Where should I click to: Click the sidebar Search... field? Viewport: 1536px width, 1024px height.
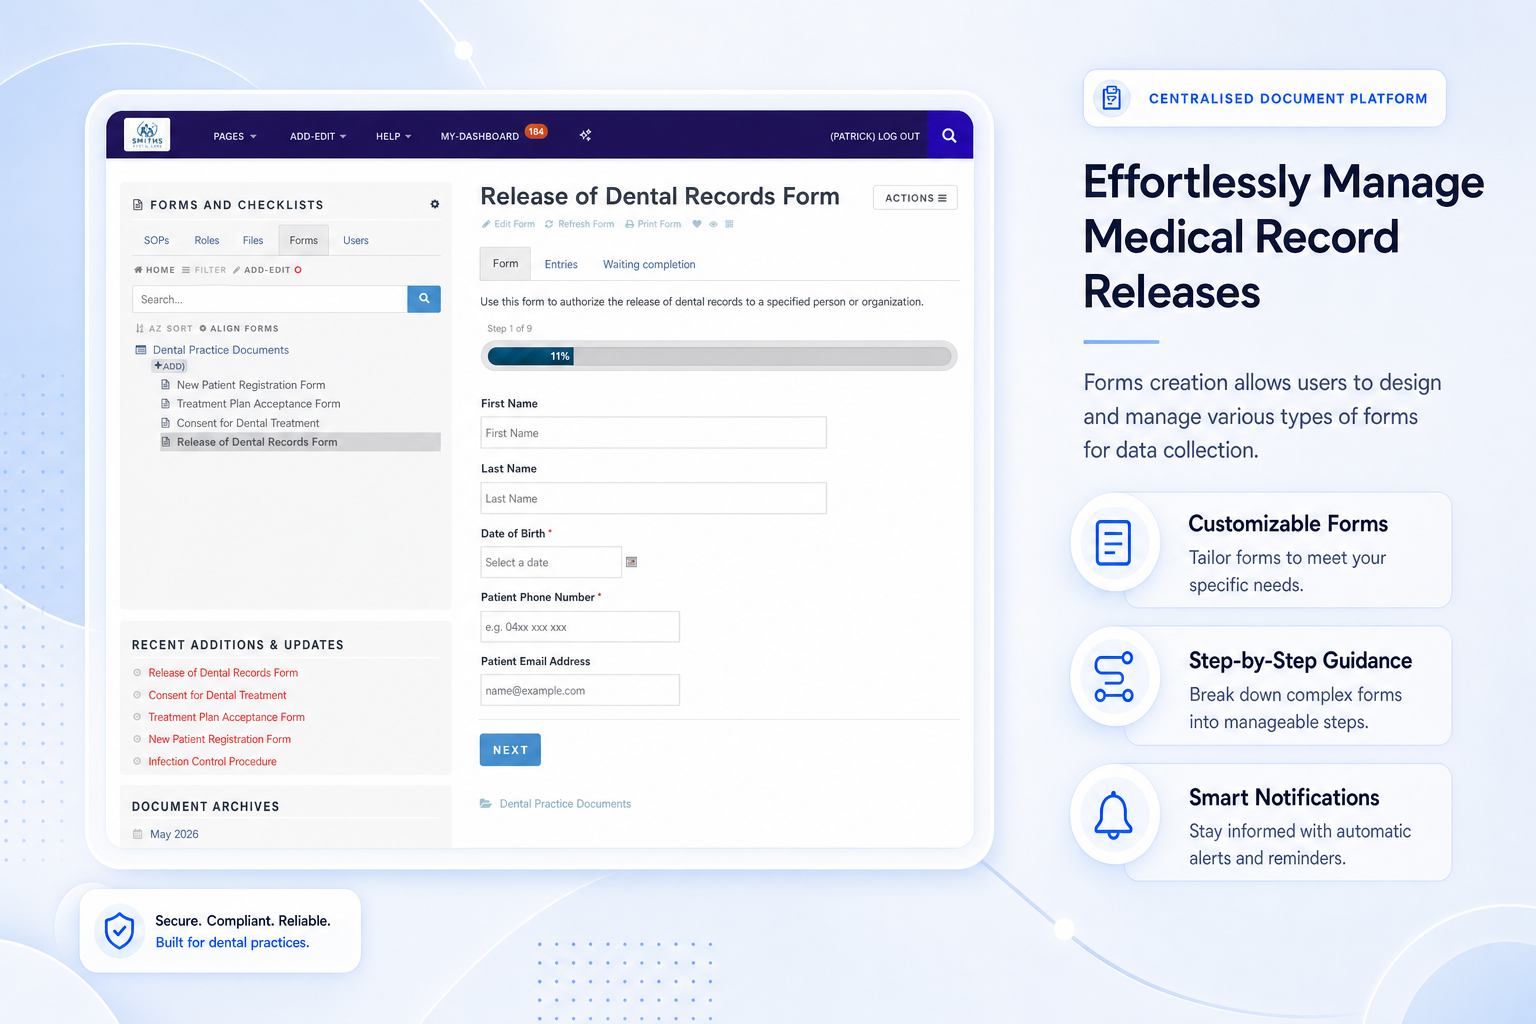click(270, 299)
